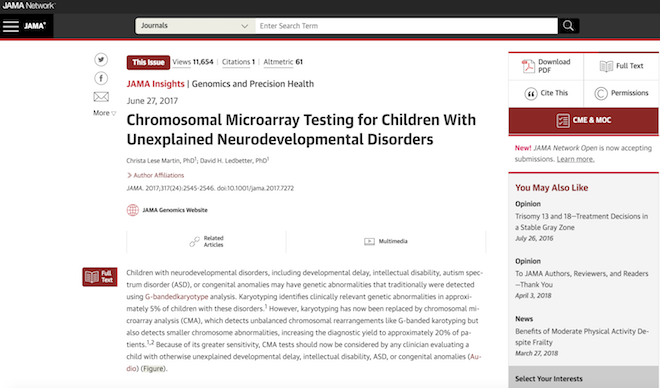
Task: Open Cite This quotation icon
Action: click(531, 93)
